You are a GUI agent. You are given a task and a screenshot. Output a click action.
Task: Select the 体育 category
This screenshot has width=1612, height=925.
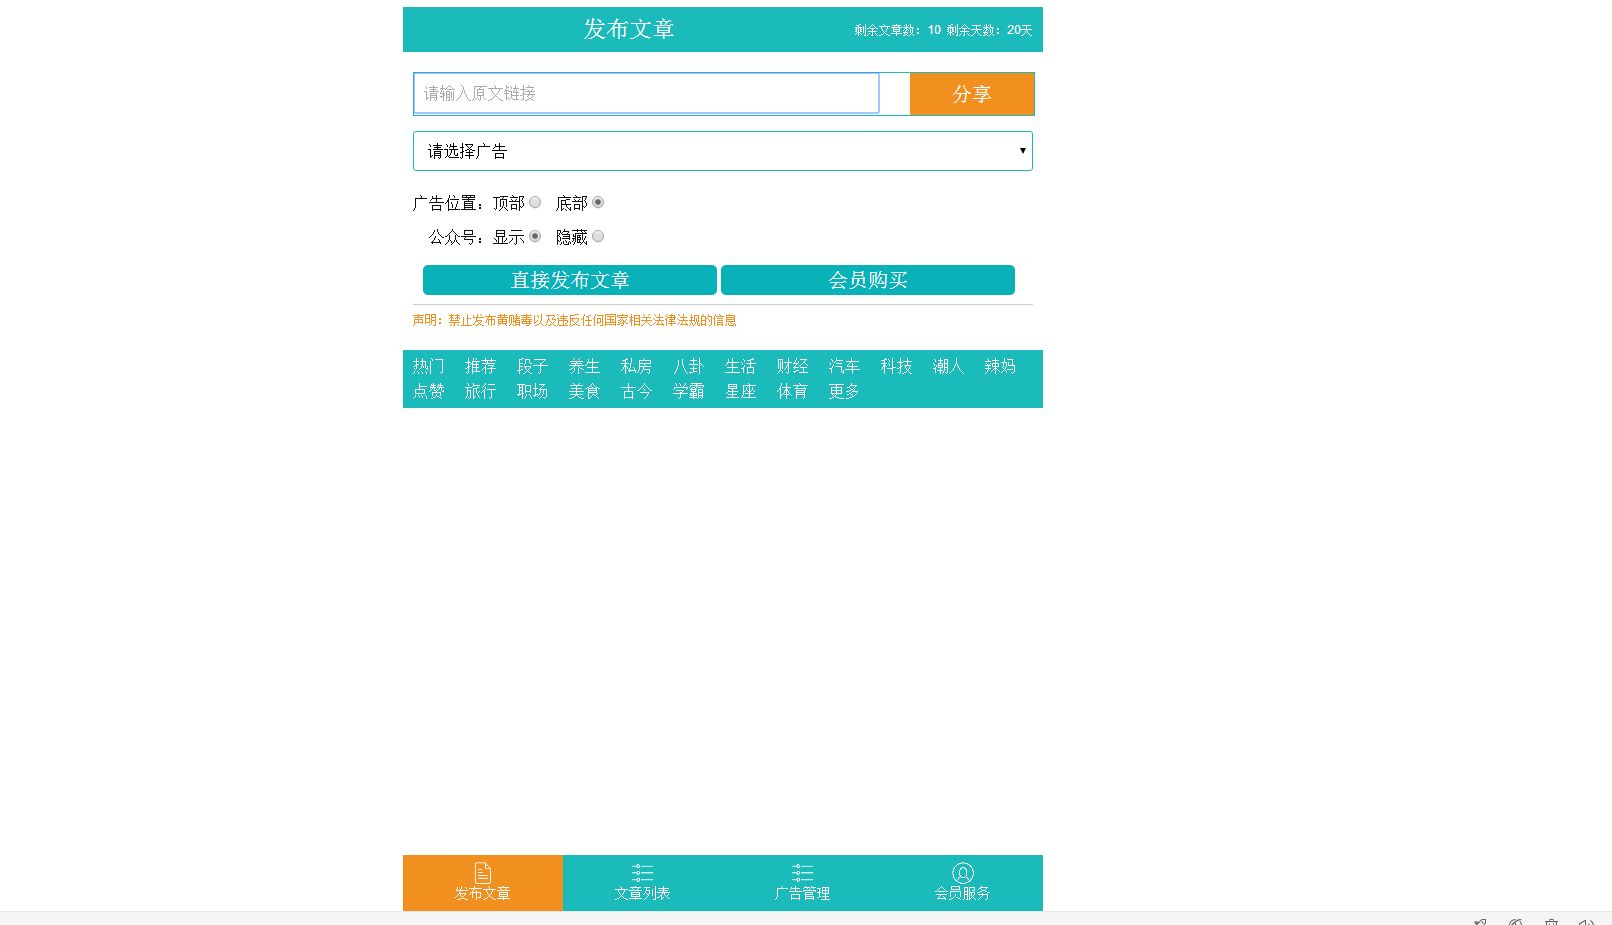(x=793, y=391)
